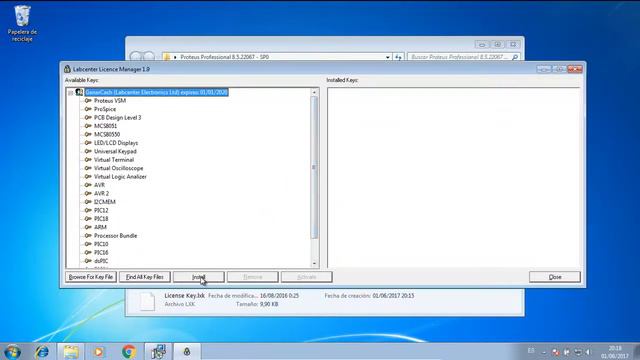640x360 pixels.
Task: Click Licence Manager taskbar icon
Action: 187,352
